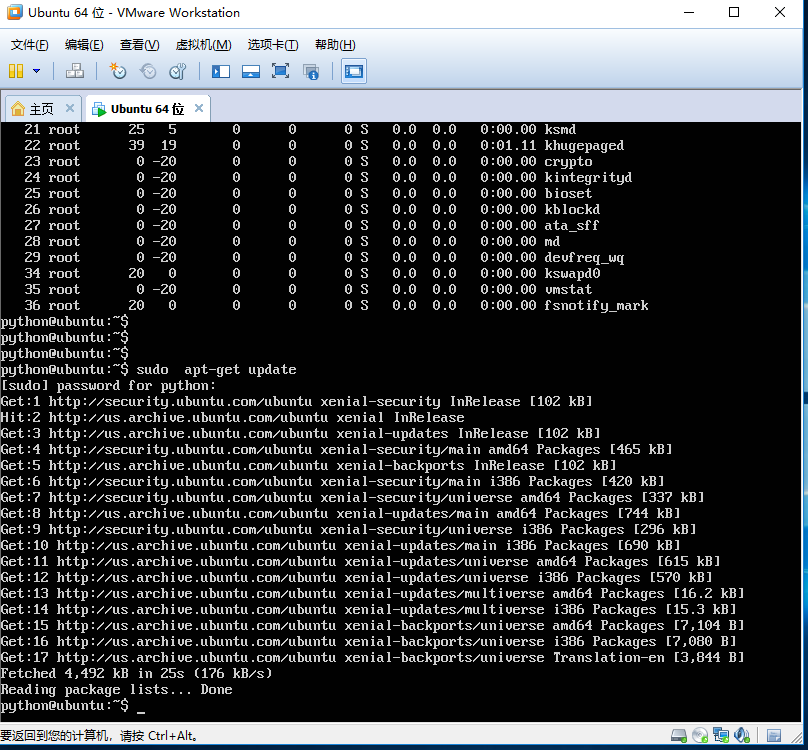Maximize the VMware Workstation window
Viewport: 808px width, 750px height.
click(734, 12)
